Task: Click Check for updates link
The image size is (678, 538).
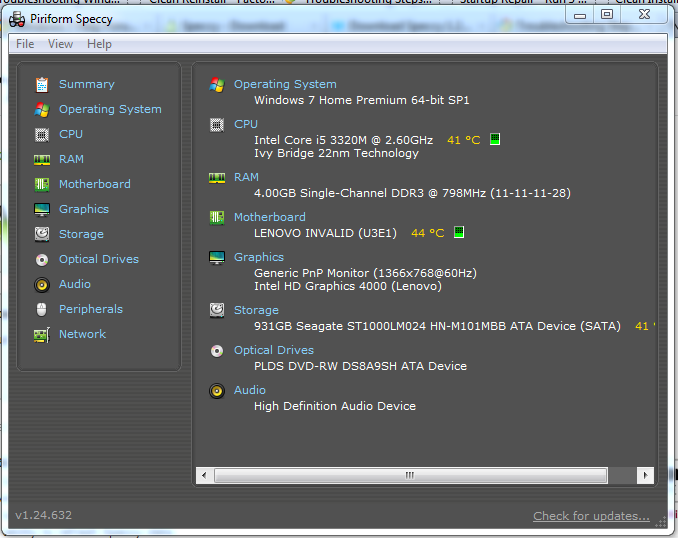Action: click(x=591, y=516)
